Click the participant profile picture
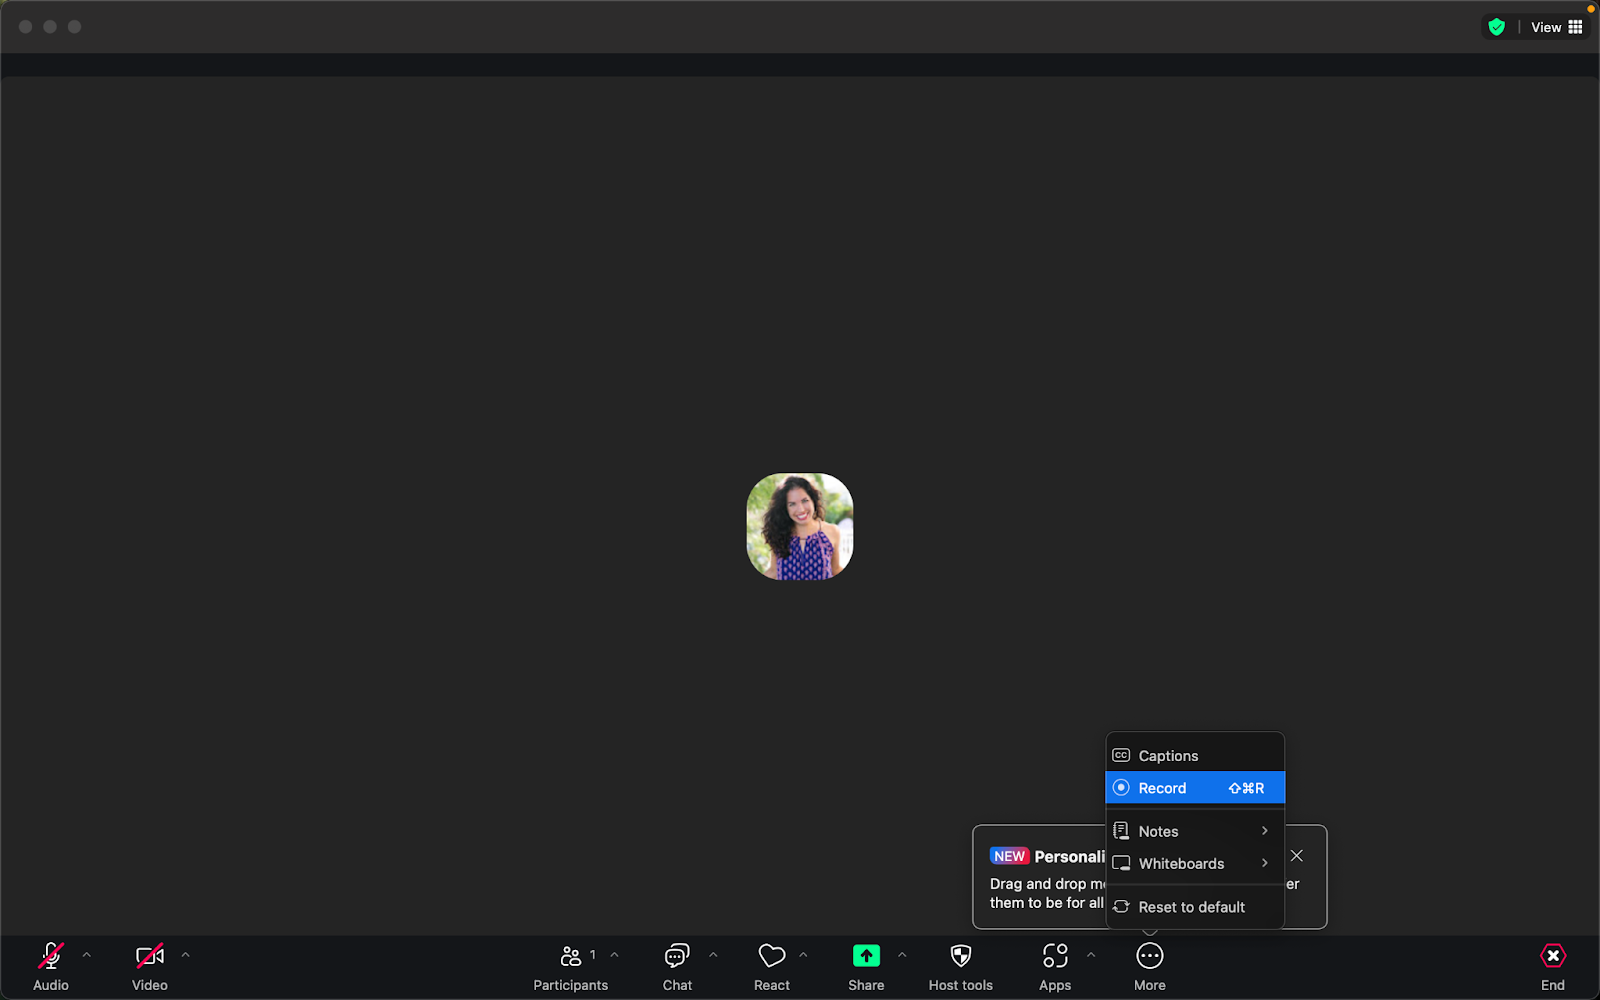 coord(800,527)
